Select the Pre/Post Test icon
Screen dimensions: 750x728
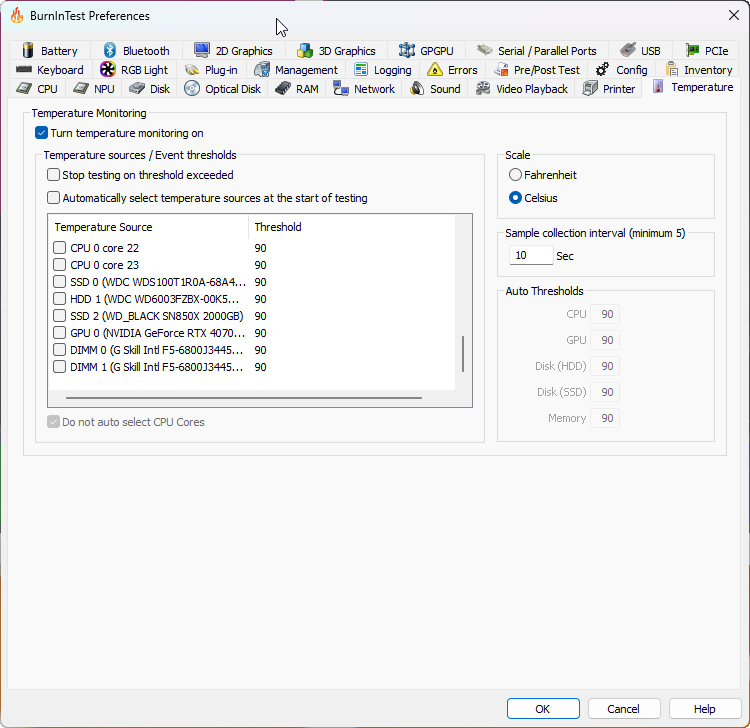(501, 69)
